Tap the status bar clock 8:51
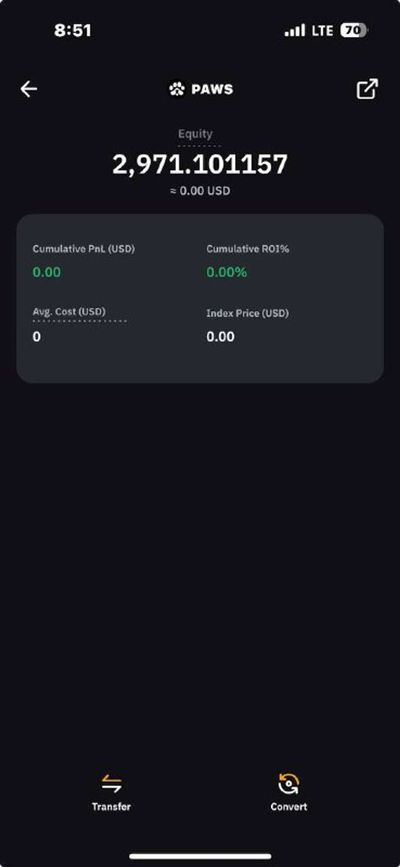This screenshot has width=400, height=867. click(72, 30)
